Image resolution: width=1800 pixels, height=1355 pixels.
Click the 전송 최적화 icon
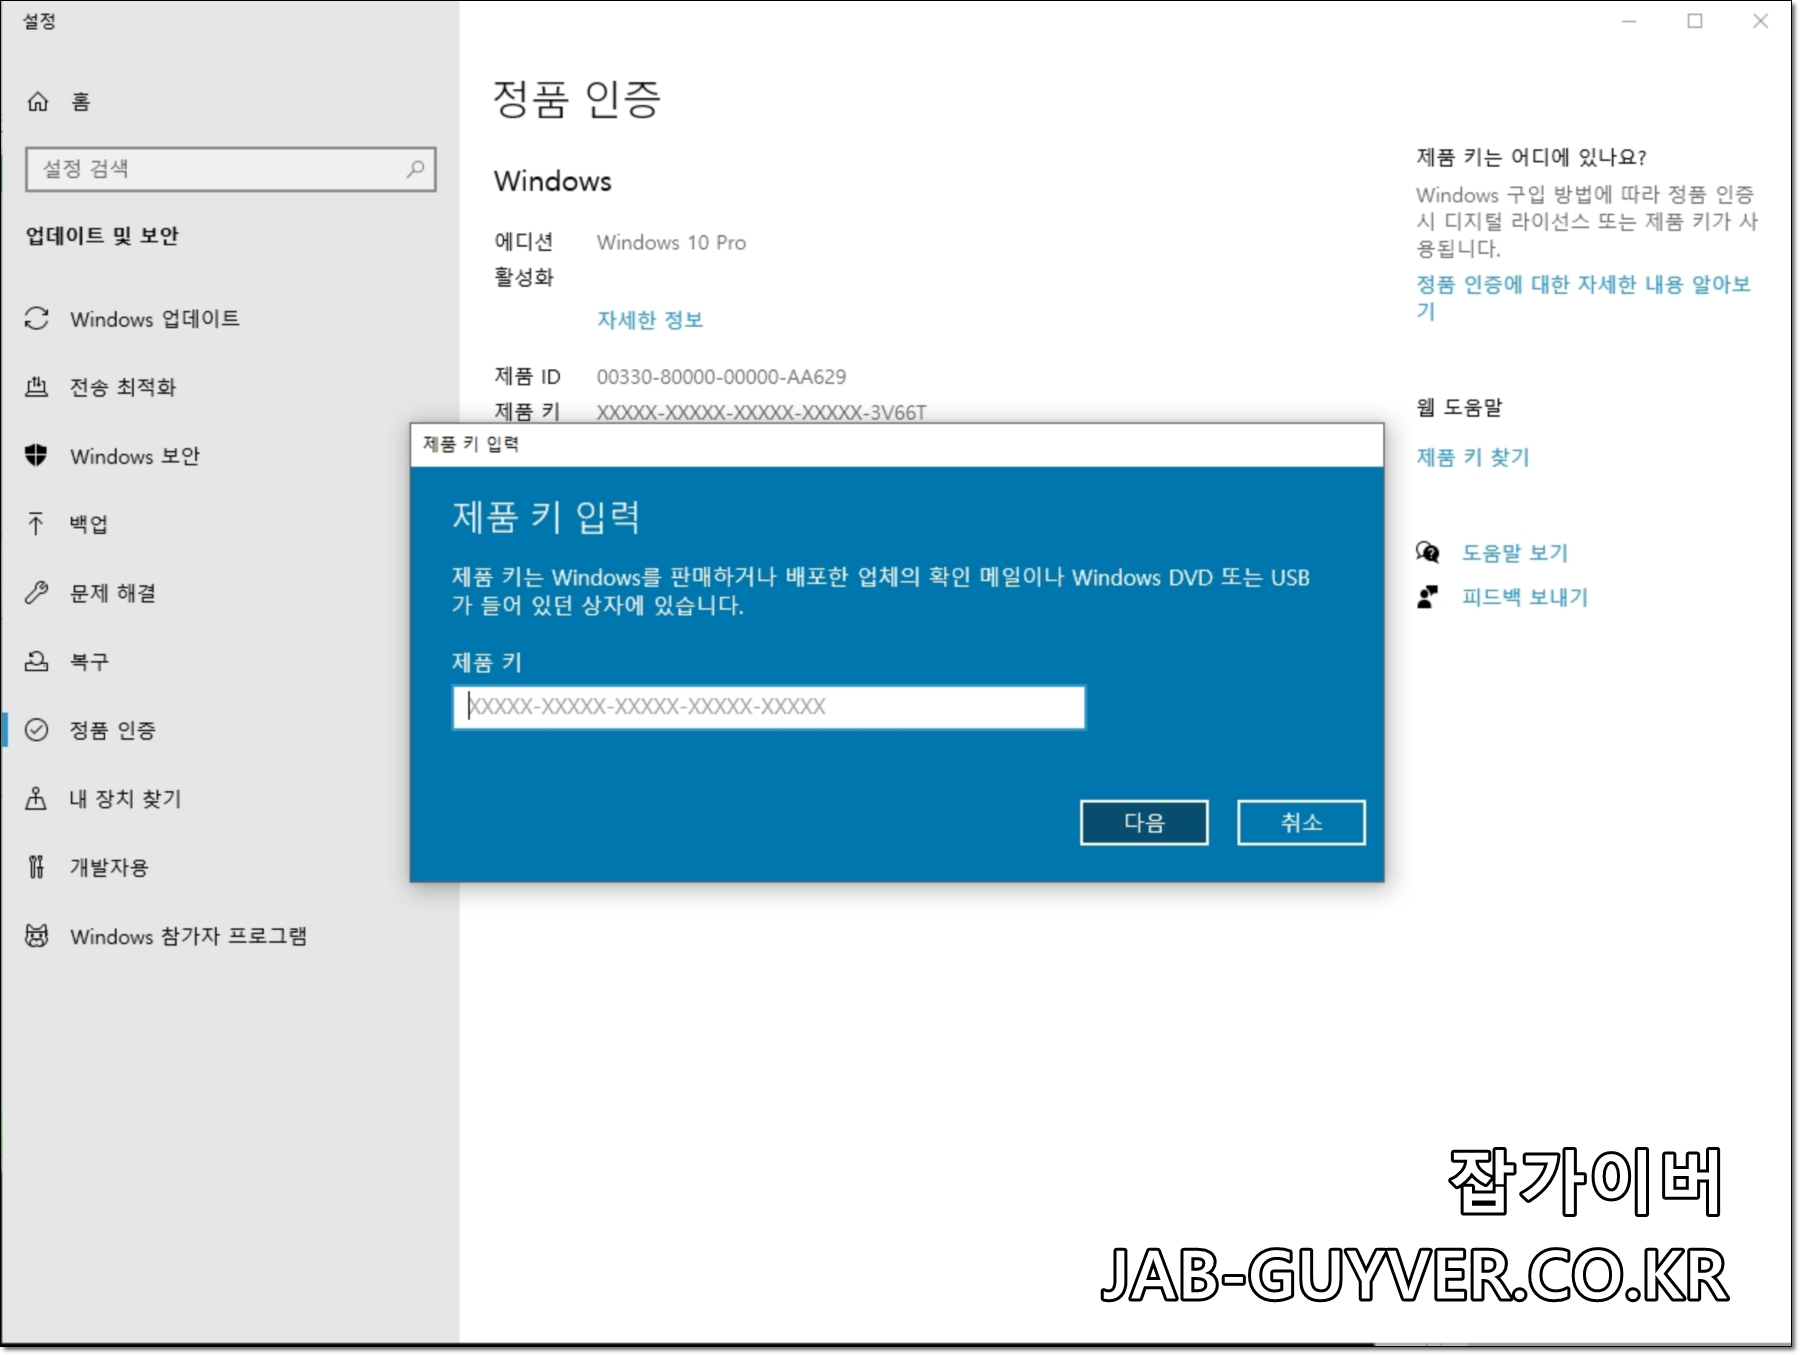coord(37,387)
